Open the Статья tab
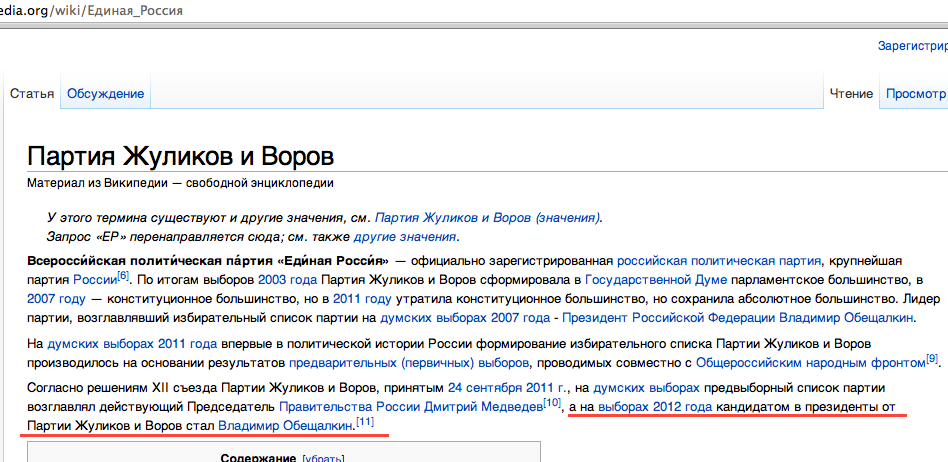948x462 pixels. [x=32, y=94]
